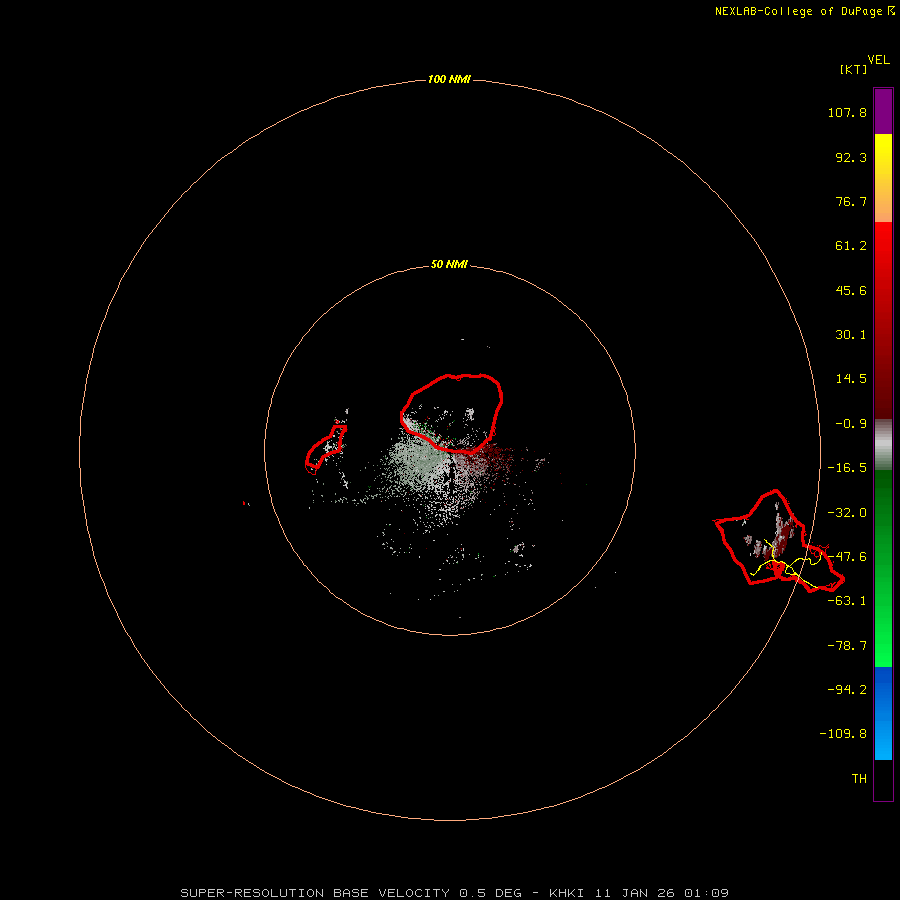
Task: Click the 30.1 legend value
Action: click(x=851, y=335)
